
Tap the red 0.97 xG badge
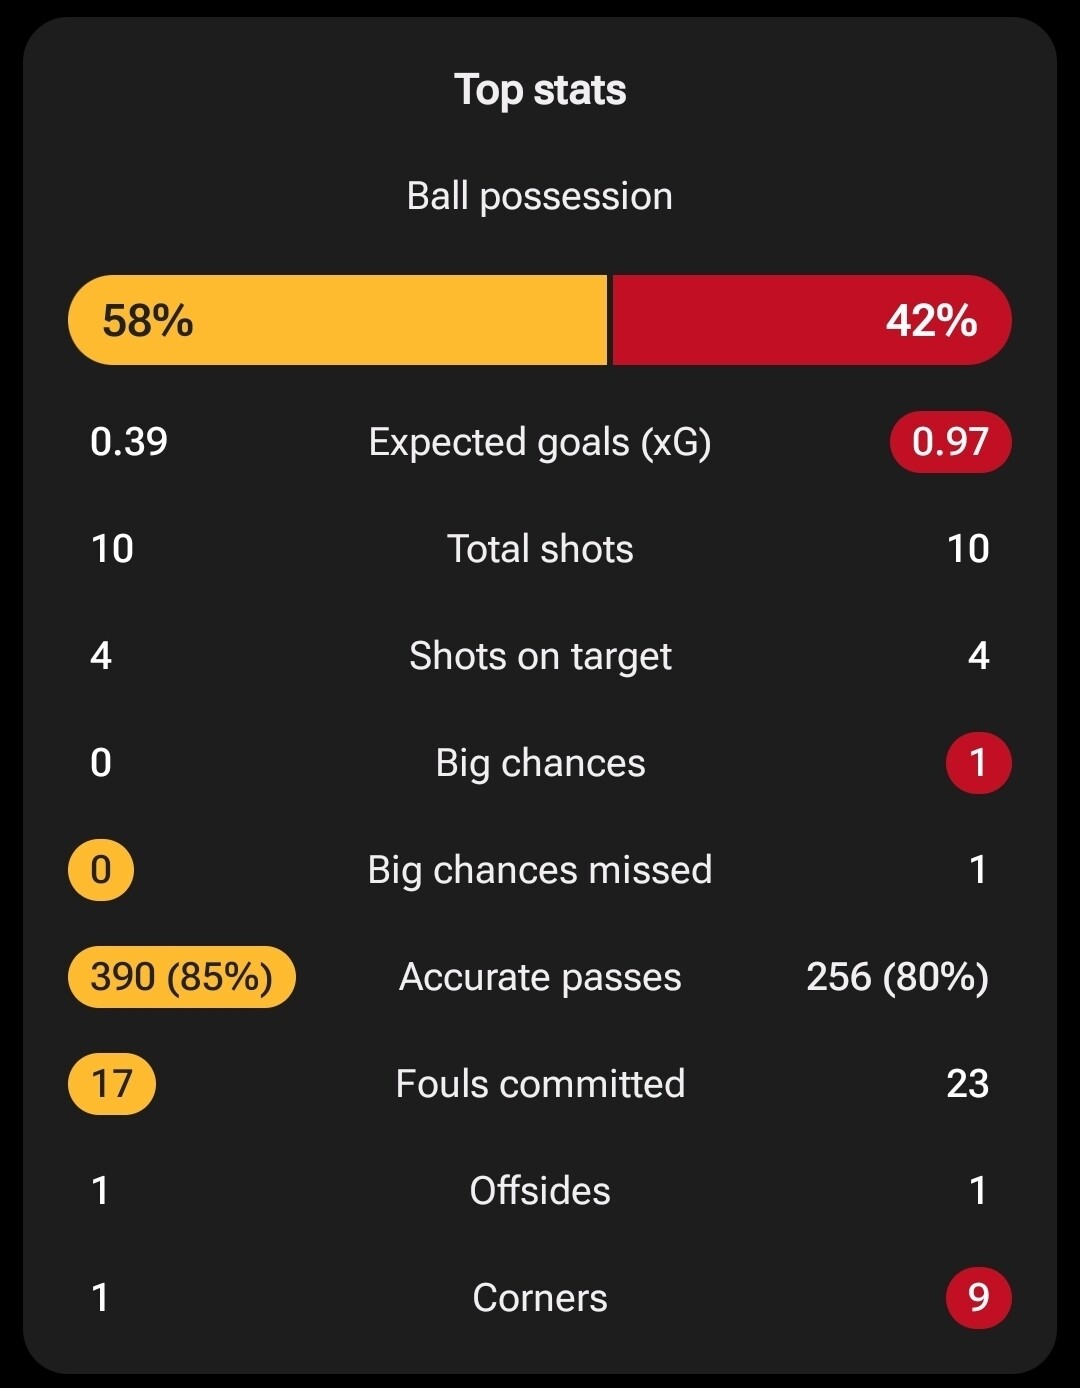coord(951,442)
